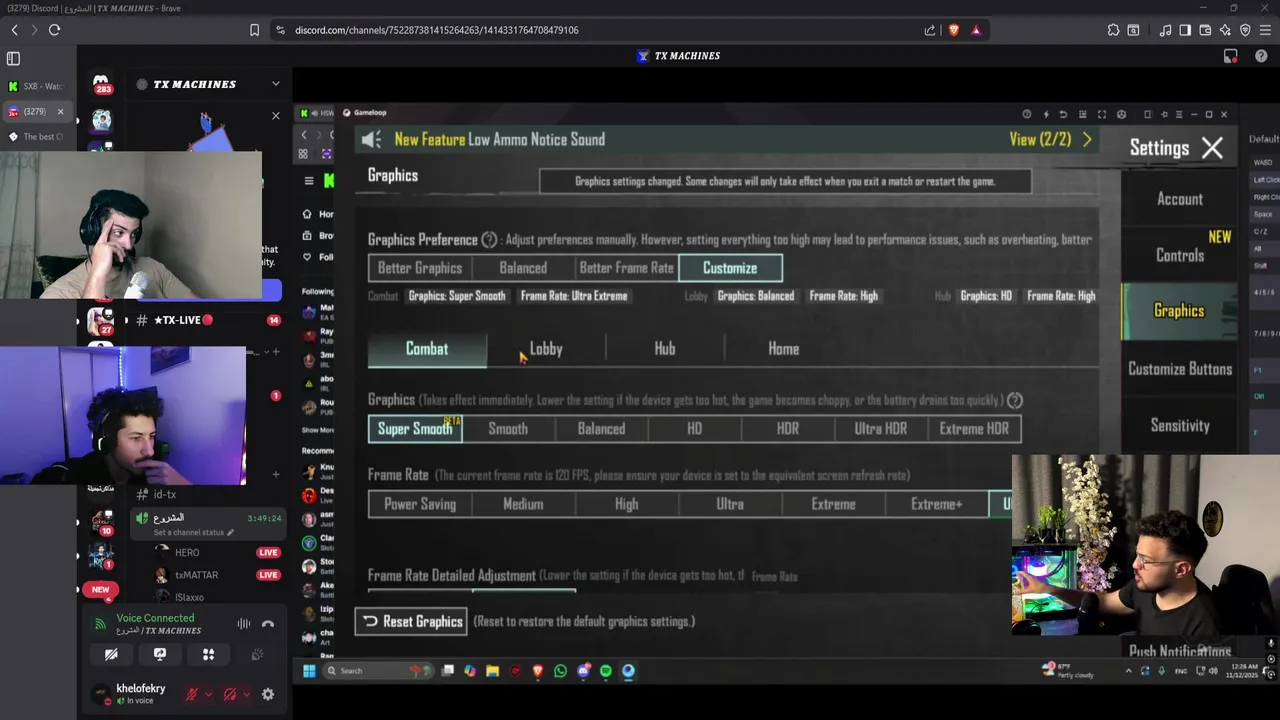The width and height of the screenshot is (1280, 720).
Task: Choose Better Graphics preference
Action: click(420, 268)
